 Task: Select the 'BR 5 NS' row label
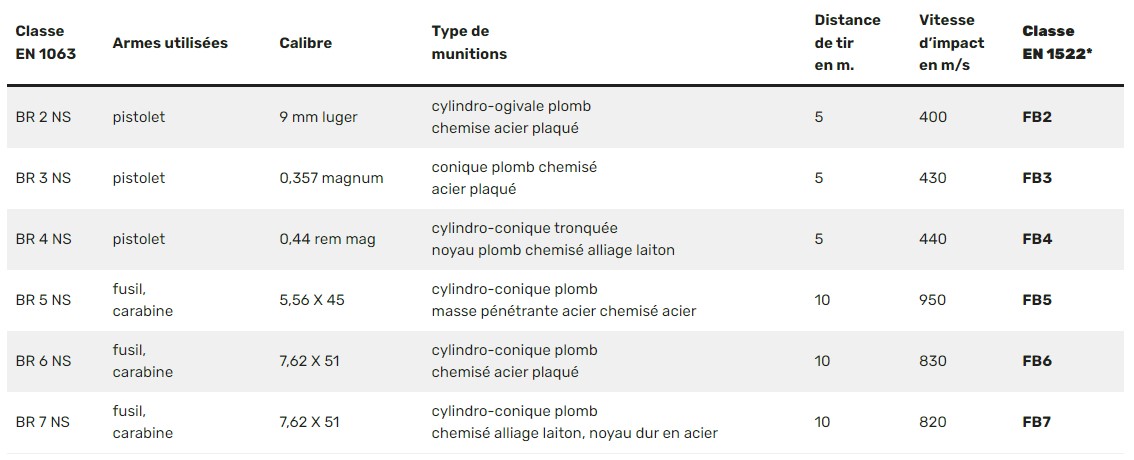coord(43,300)
